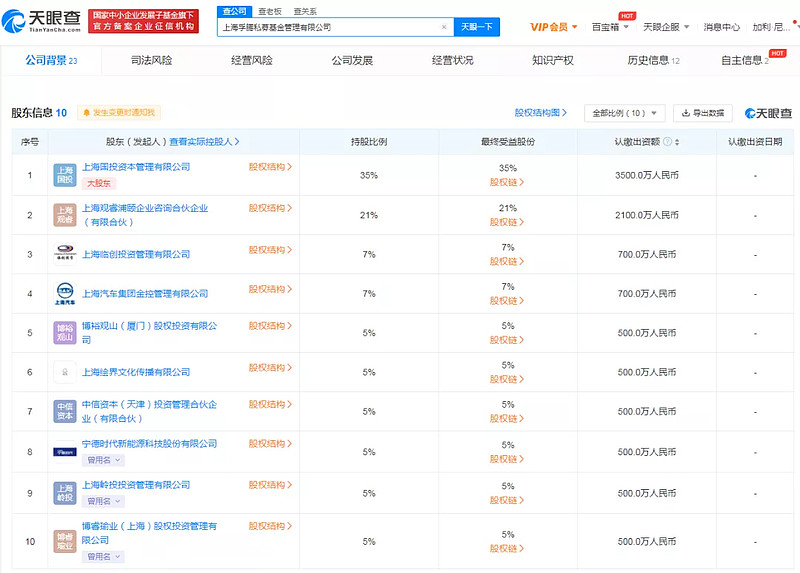The height and width of the screenshot is (573, 800).
Task: Open the user account menu 加利·尼...
Action: pyautogui.click(x=771, y=27)
